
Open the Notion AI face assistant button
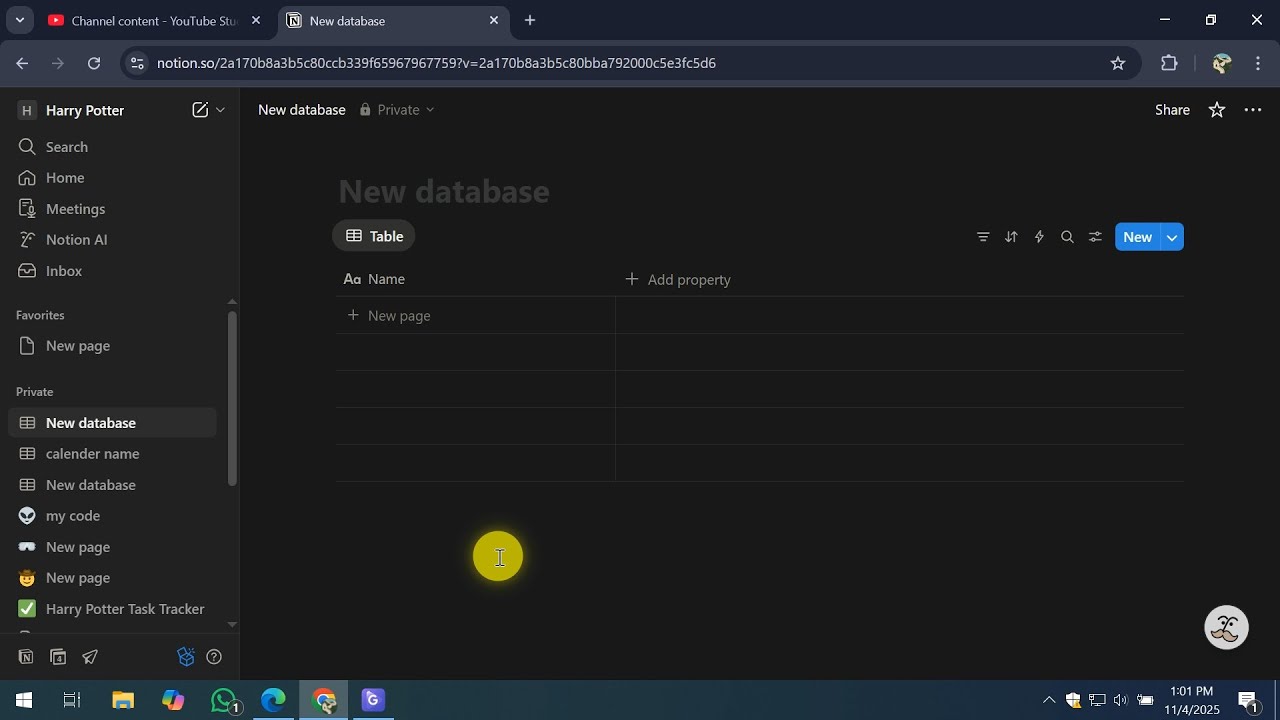1226,628
